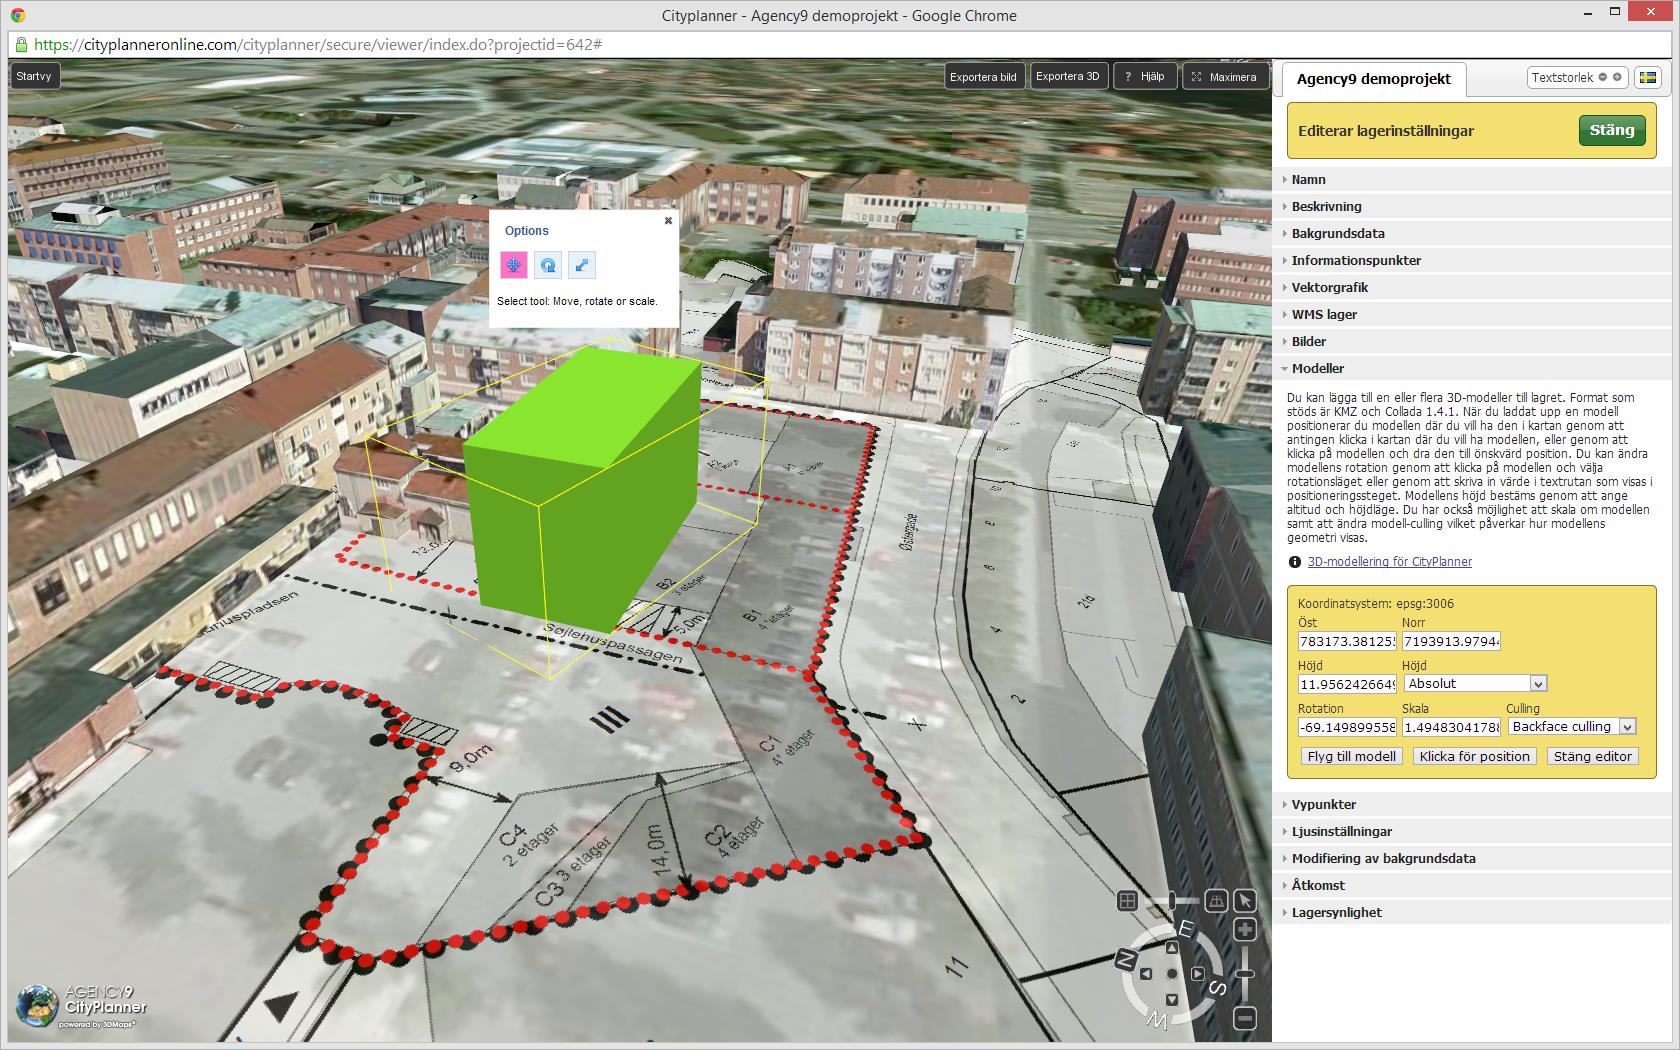1680x1050 pixels.
Task: Pan the view down with compass arrow
Action: (1172, 1000)
